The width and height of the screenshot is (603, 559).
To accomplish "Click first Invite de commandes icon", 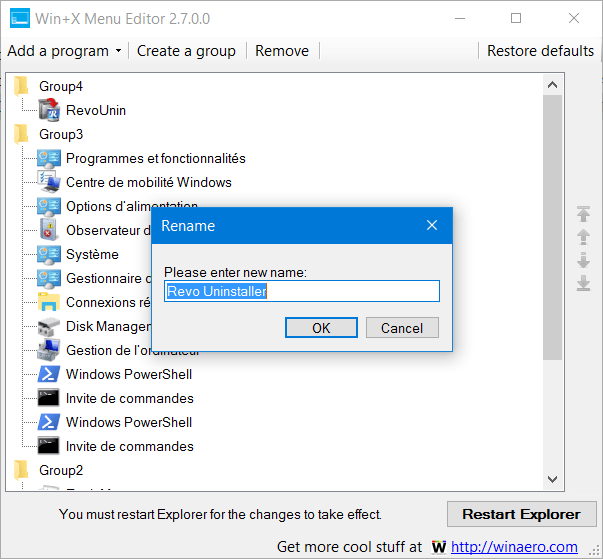I will point(48,398).
